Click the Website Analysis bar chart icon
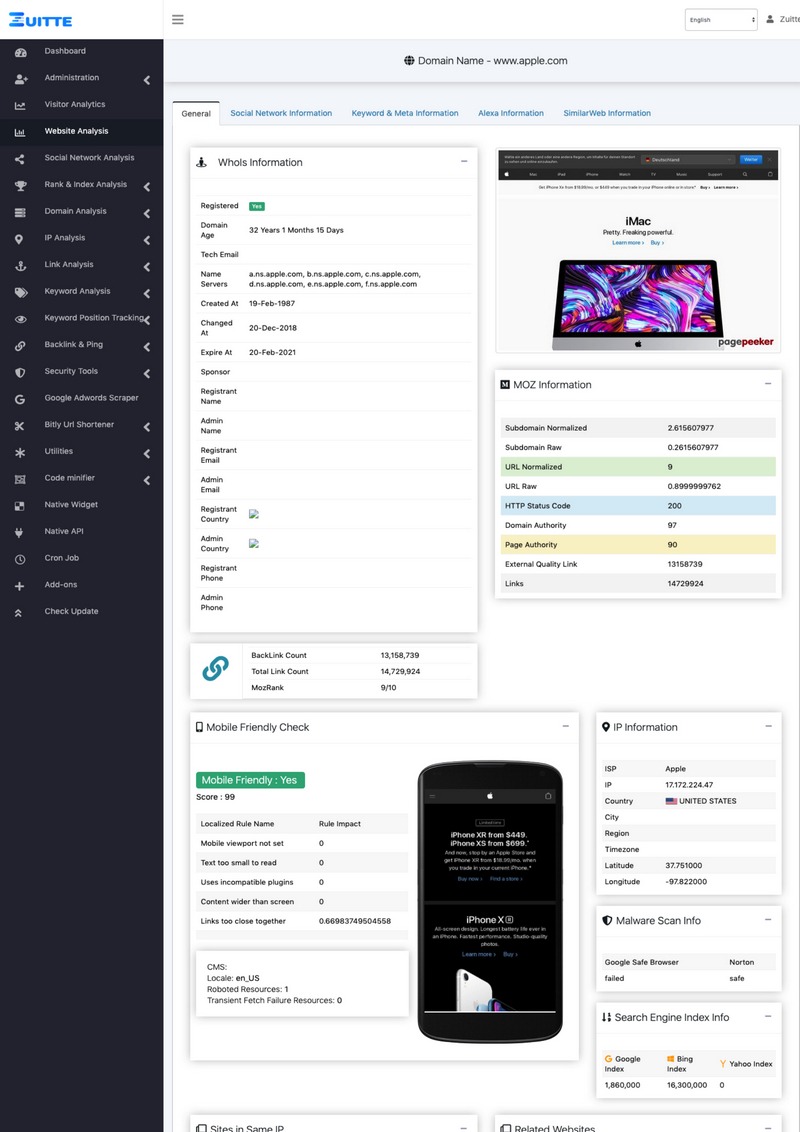 20,132
